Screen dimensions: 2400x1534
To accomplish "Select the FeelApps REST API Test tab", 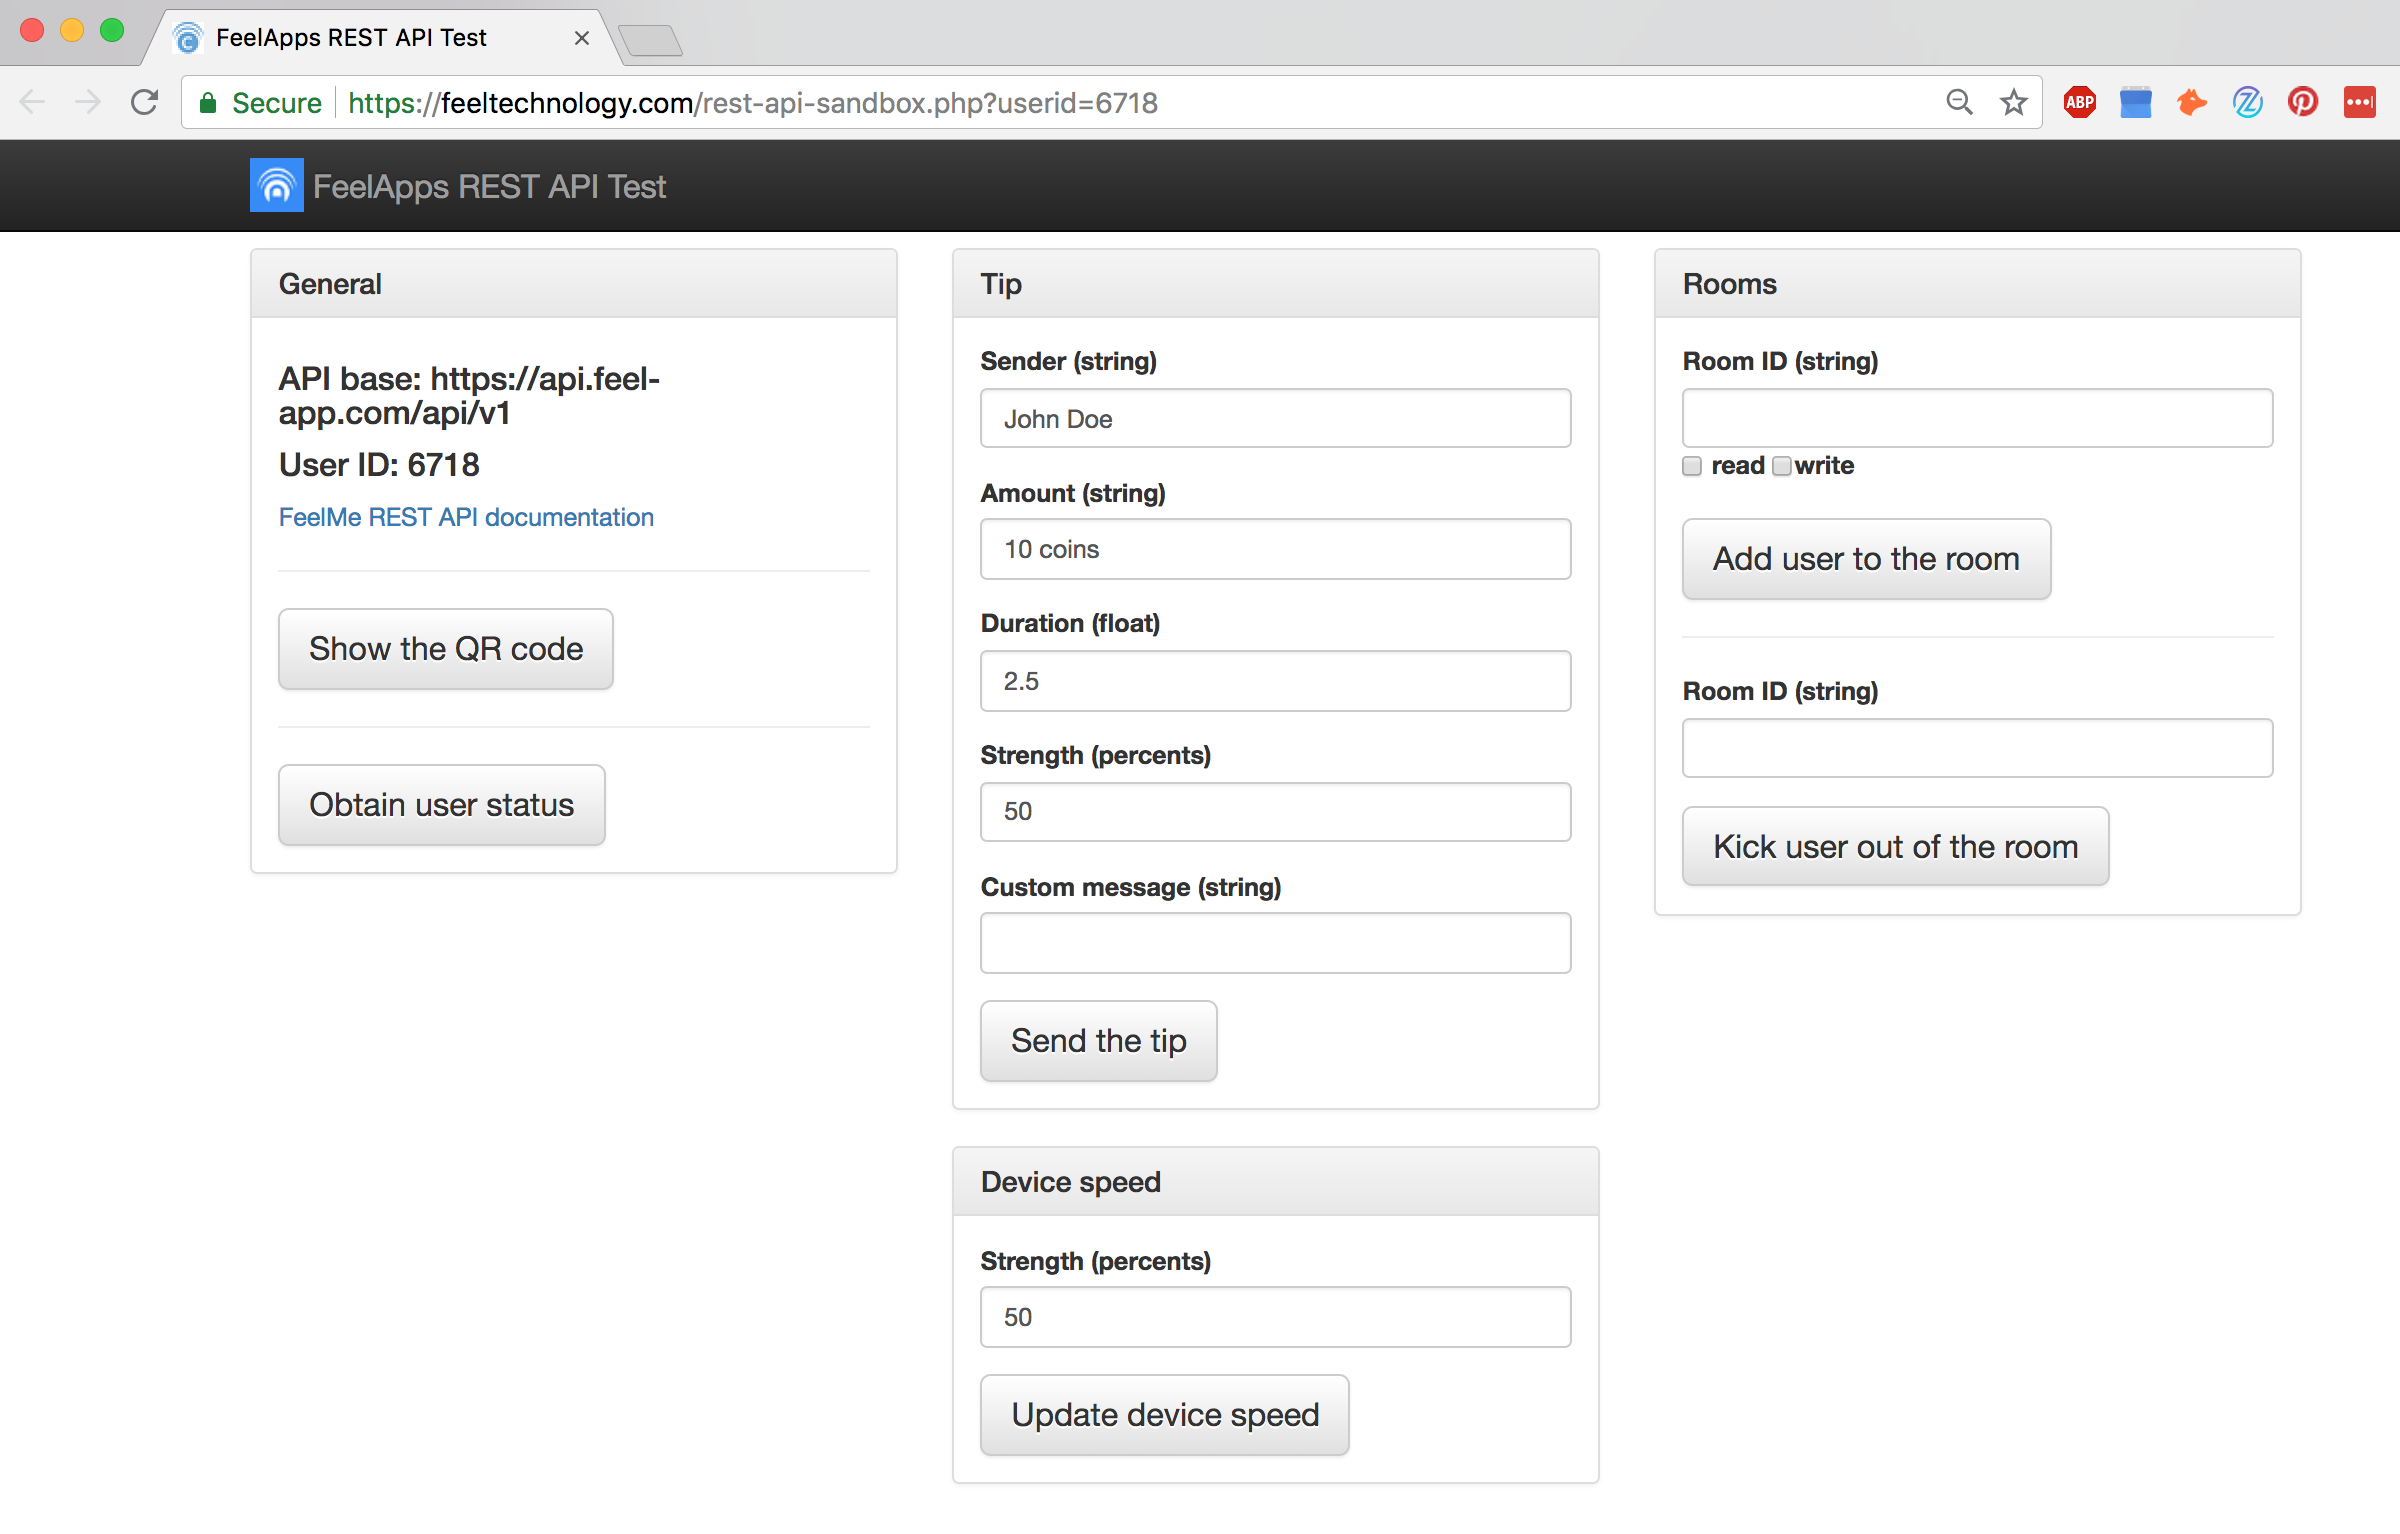I will click(x=350, y=38).
